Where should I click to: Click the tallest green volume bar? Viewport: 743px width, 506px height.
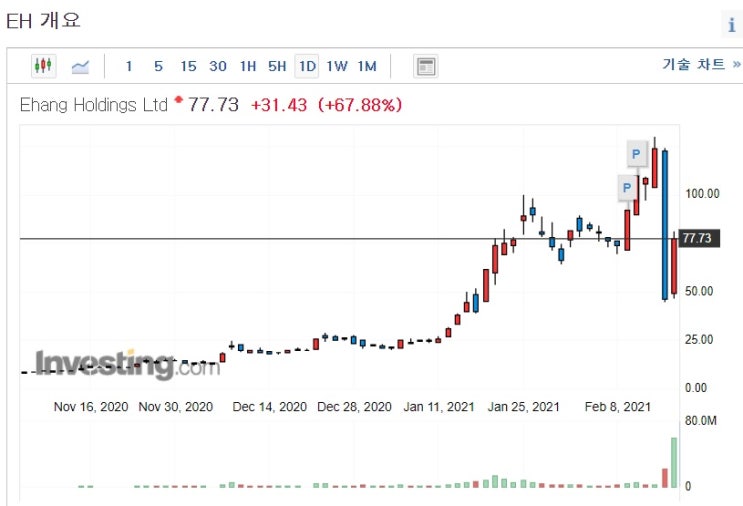[x=674, y=462]
